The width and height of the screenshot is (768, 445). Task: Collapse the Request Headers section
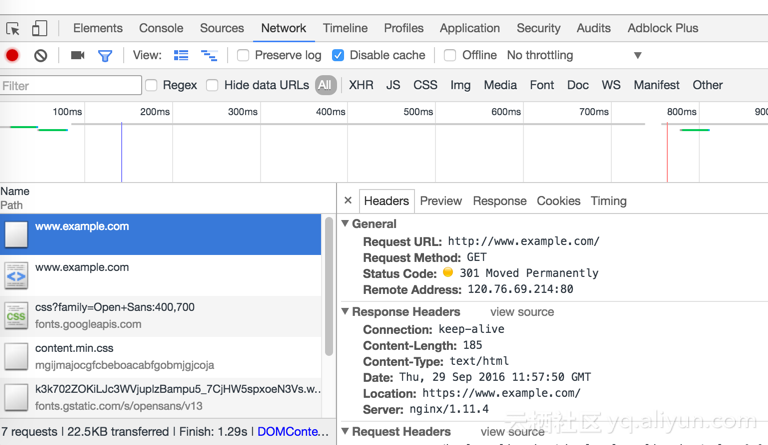[x=345, y=431]
